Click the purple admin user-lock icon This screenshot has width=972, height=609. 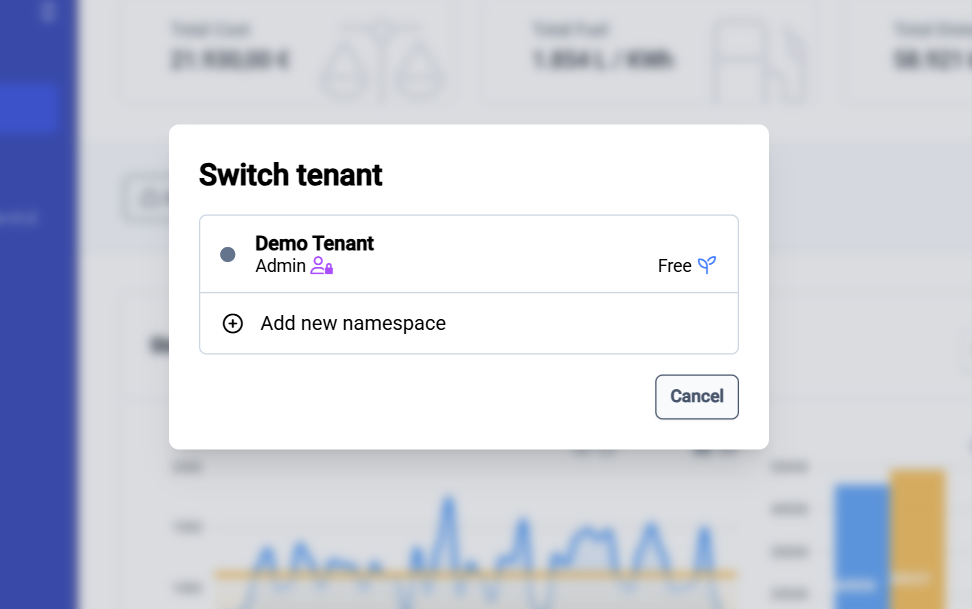click(321, 266)
